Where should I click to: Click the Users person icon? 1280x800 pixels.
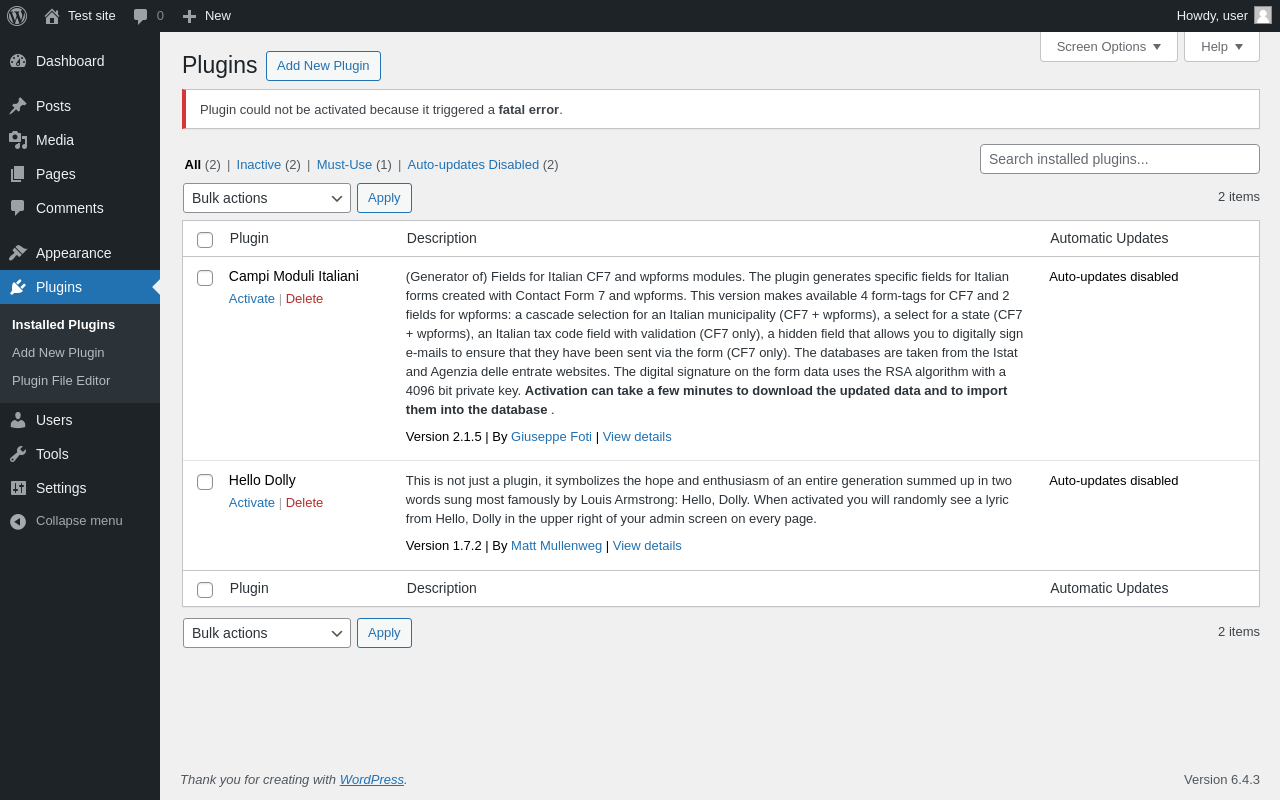click(x=18, y=420)
